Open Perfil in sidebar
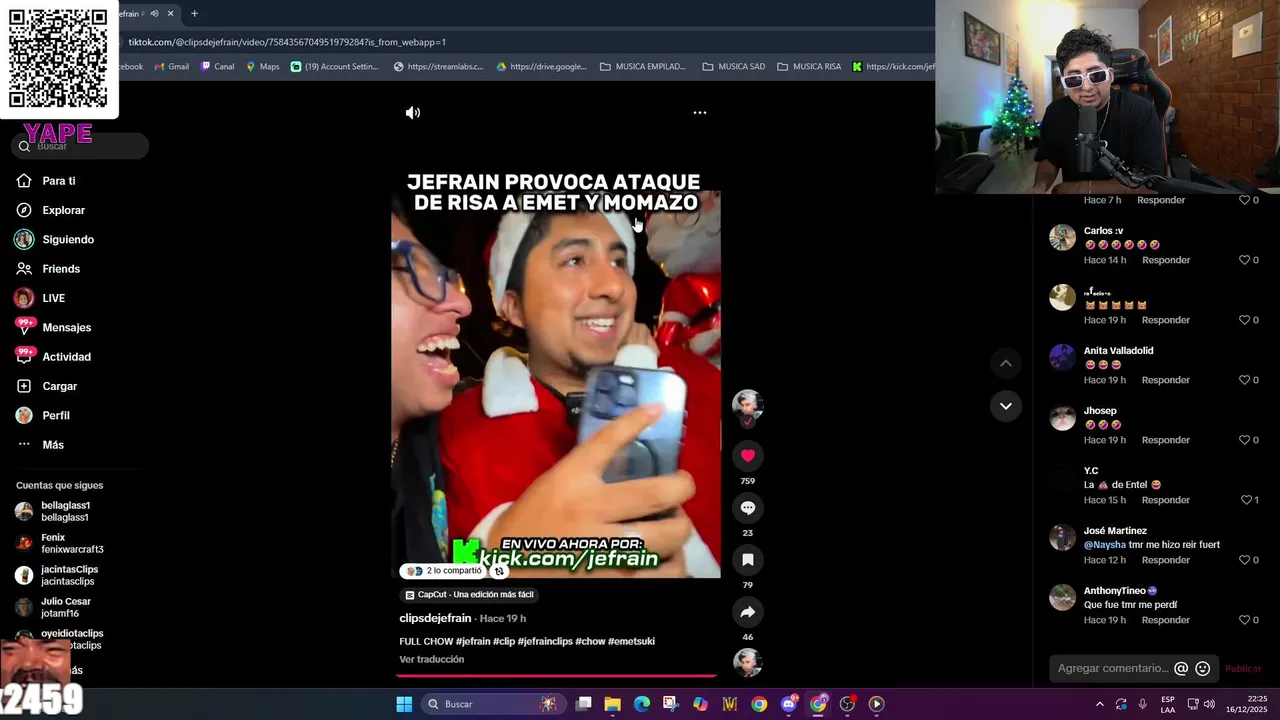 (x=55, y=415)
